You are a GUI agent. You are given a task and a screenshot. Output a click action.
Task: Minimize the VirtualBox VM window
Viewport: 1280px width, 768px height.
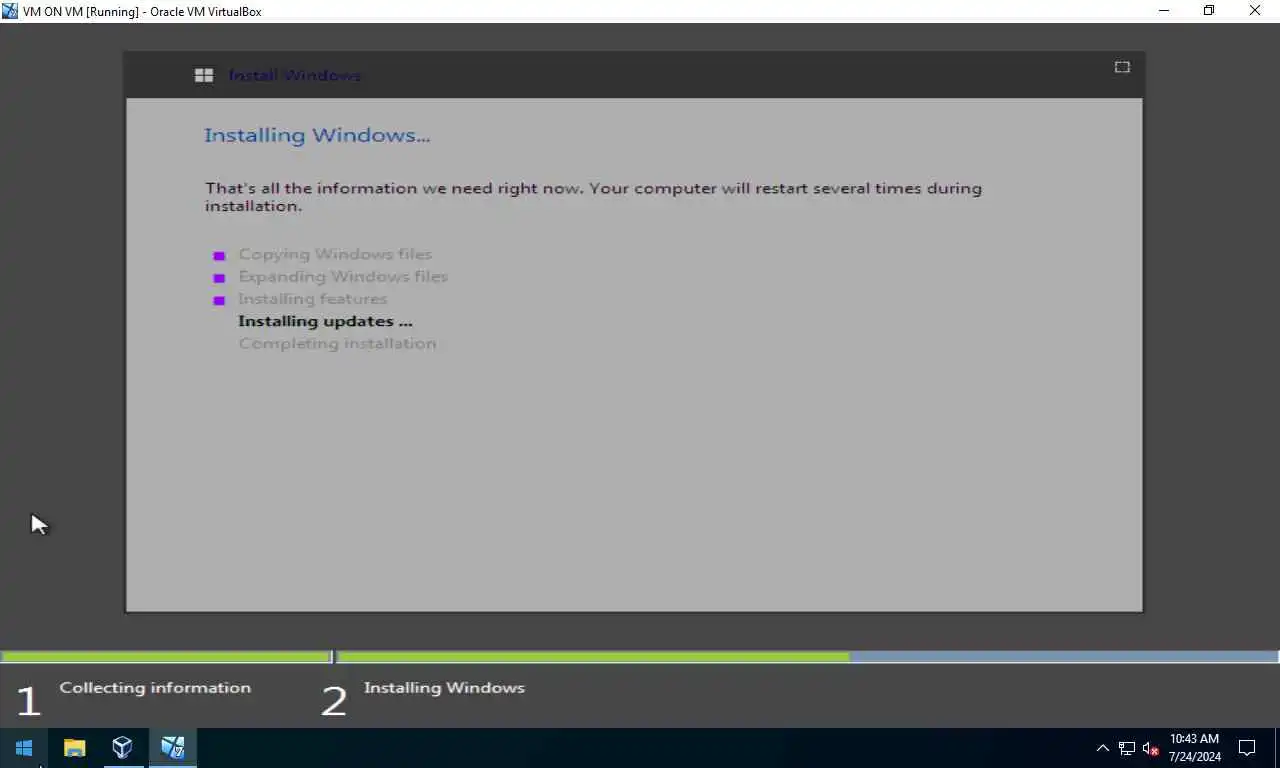1165,11
